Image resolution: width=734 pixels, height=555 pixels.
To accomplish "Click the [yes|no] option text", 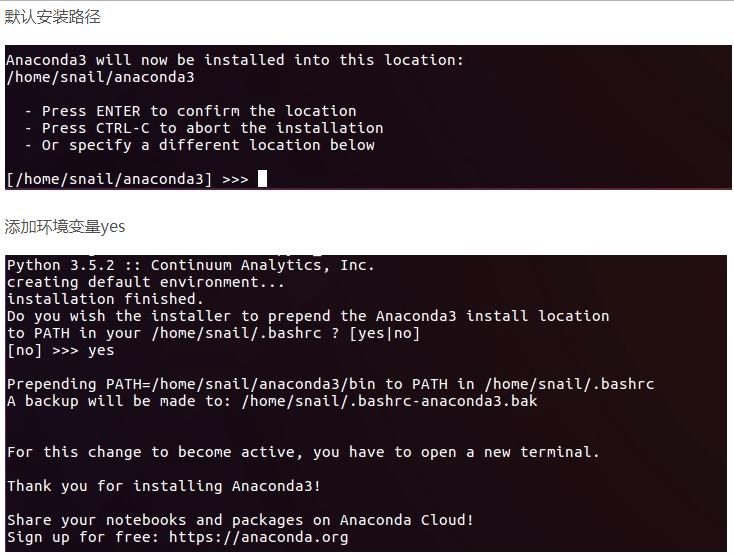I will pos(384,333).
